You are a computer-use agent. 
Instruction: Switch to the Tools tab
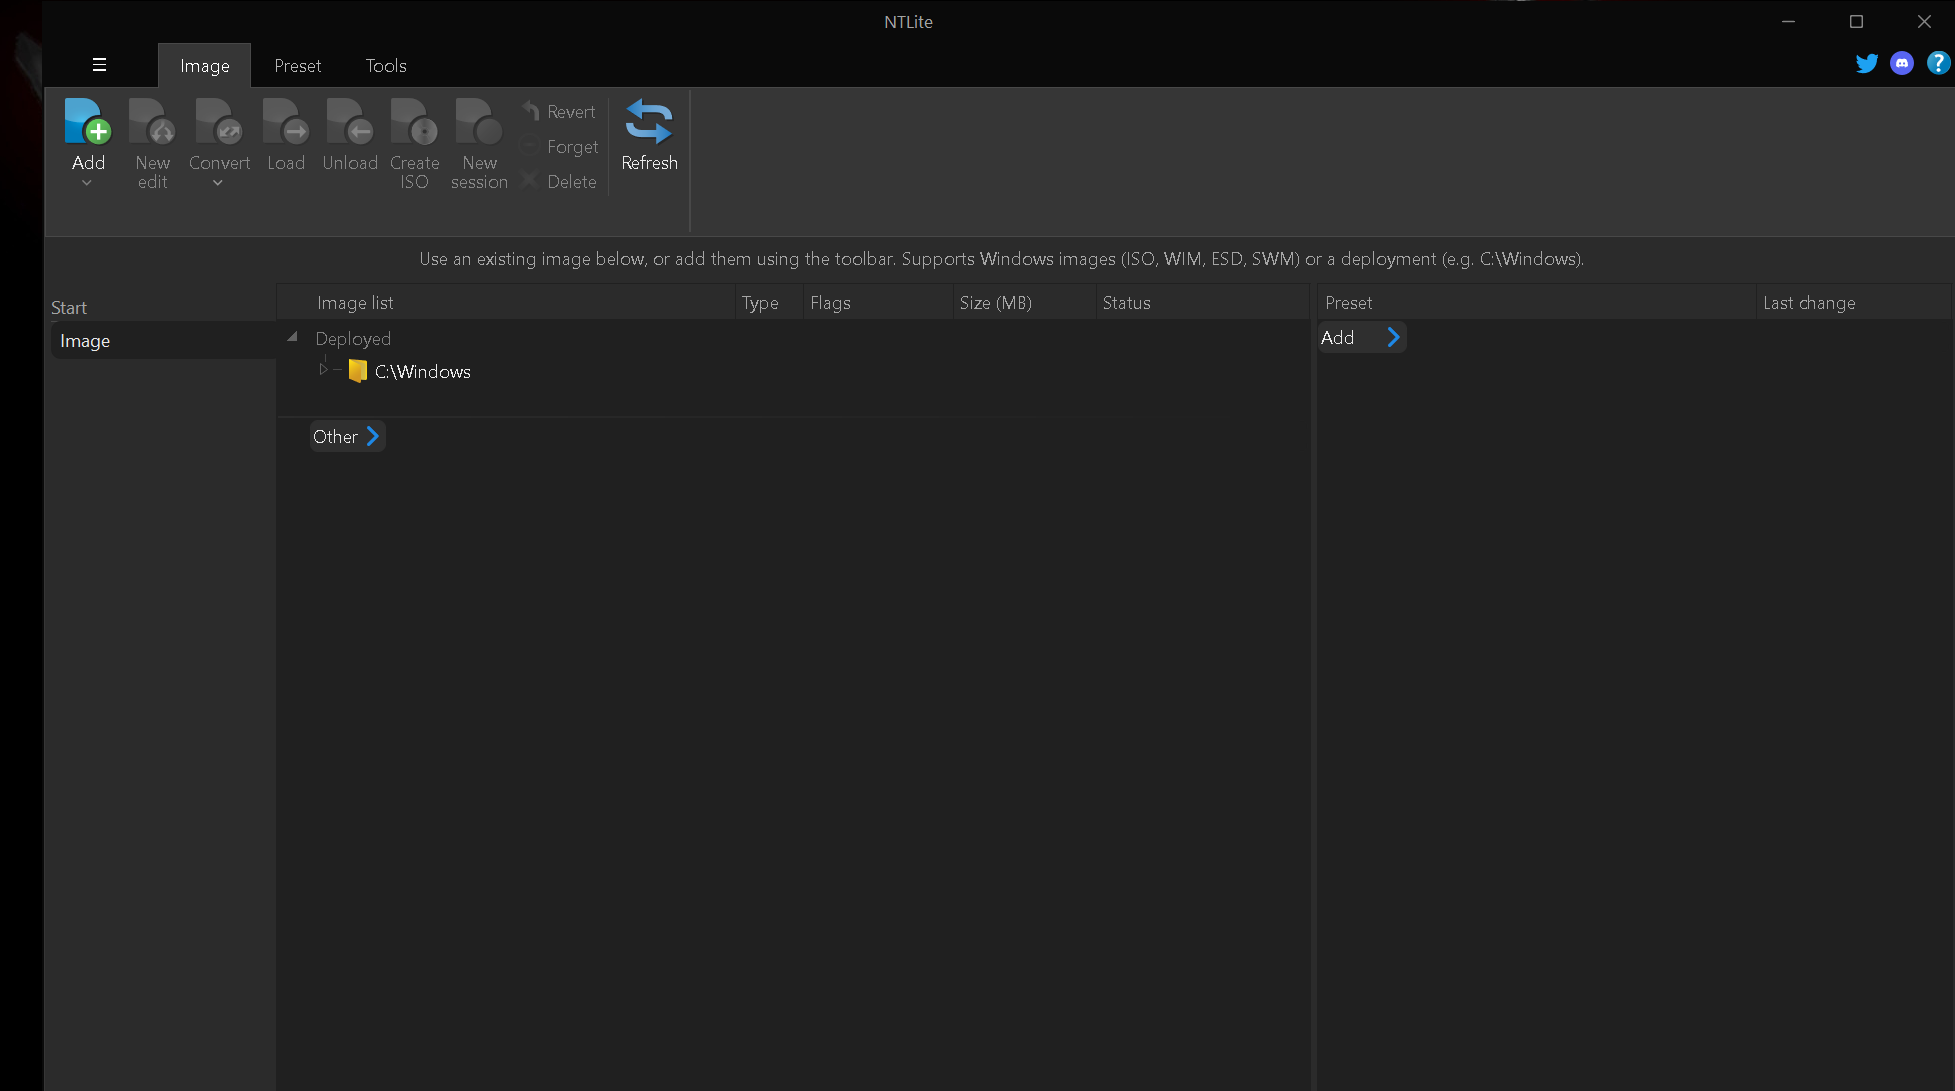coord(386,66)
